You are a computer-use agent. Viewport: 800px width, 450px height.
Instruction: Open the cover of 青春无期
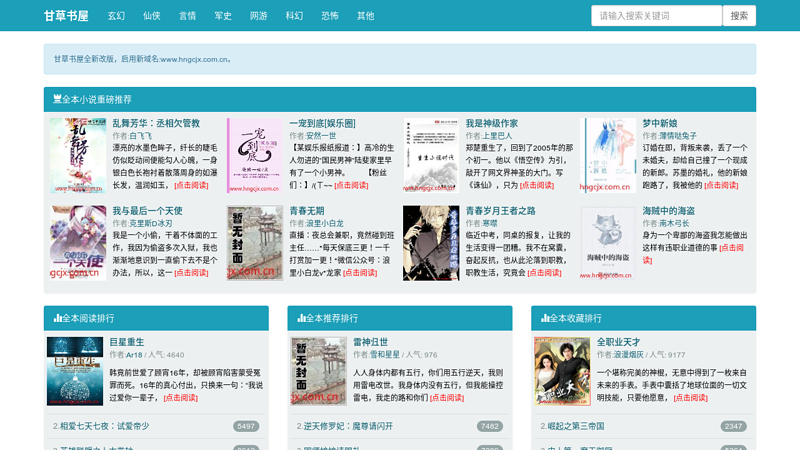coord(255,243)
